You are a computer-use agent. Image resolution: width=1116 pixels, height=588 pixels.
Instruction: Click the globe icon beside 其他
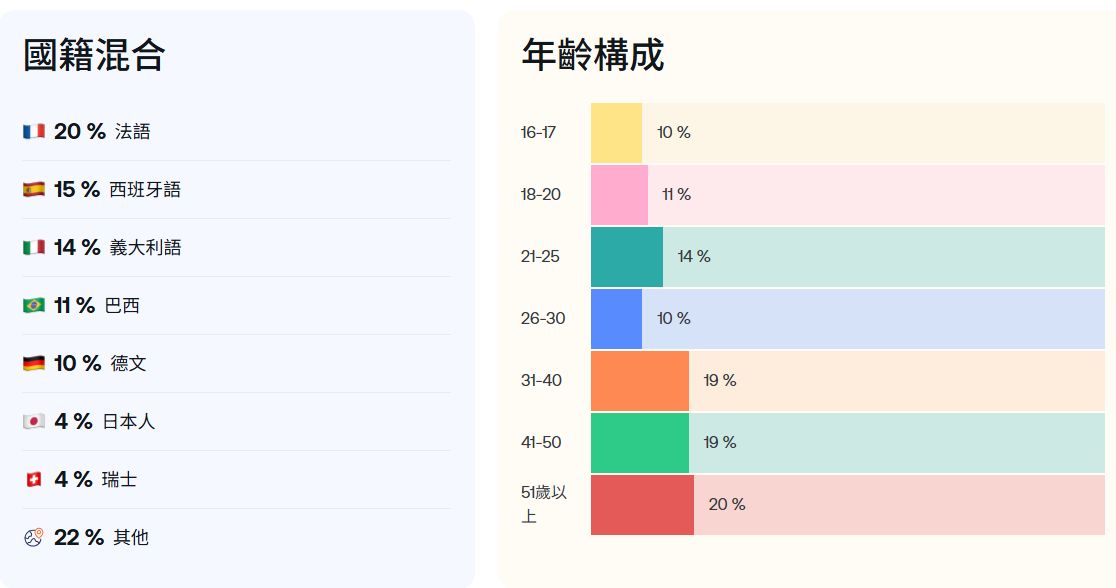coord(34,537)
